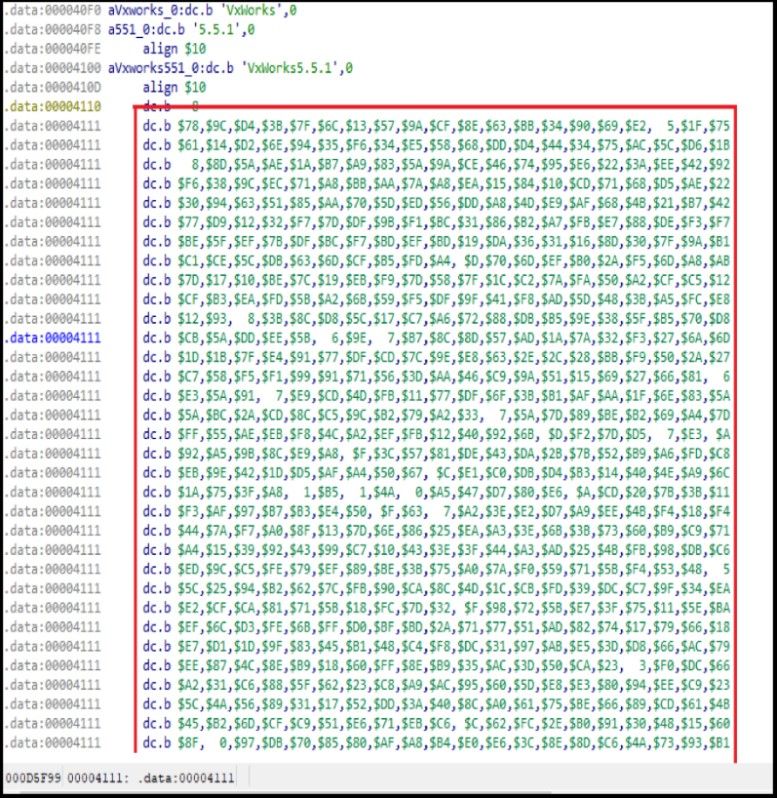Click the line beginning $5C,$4A,$56
777x798 pixels.
[x=436, y=704]
